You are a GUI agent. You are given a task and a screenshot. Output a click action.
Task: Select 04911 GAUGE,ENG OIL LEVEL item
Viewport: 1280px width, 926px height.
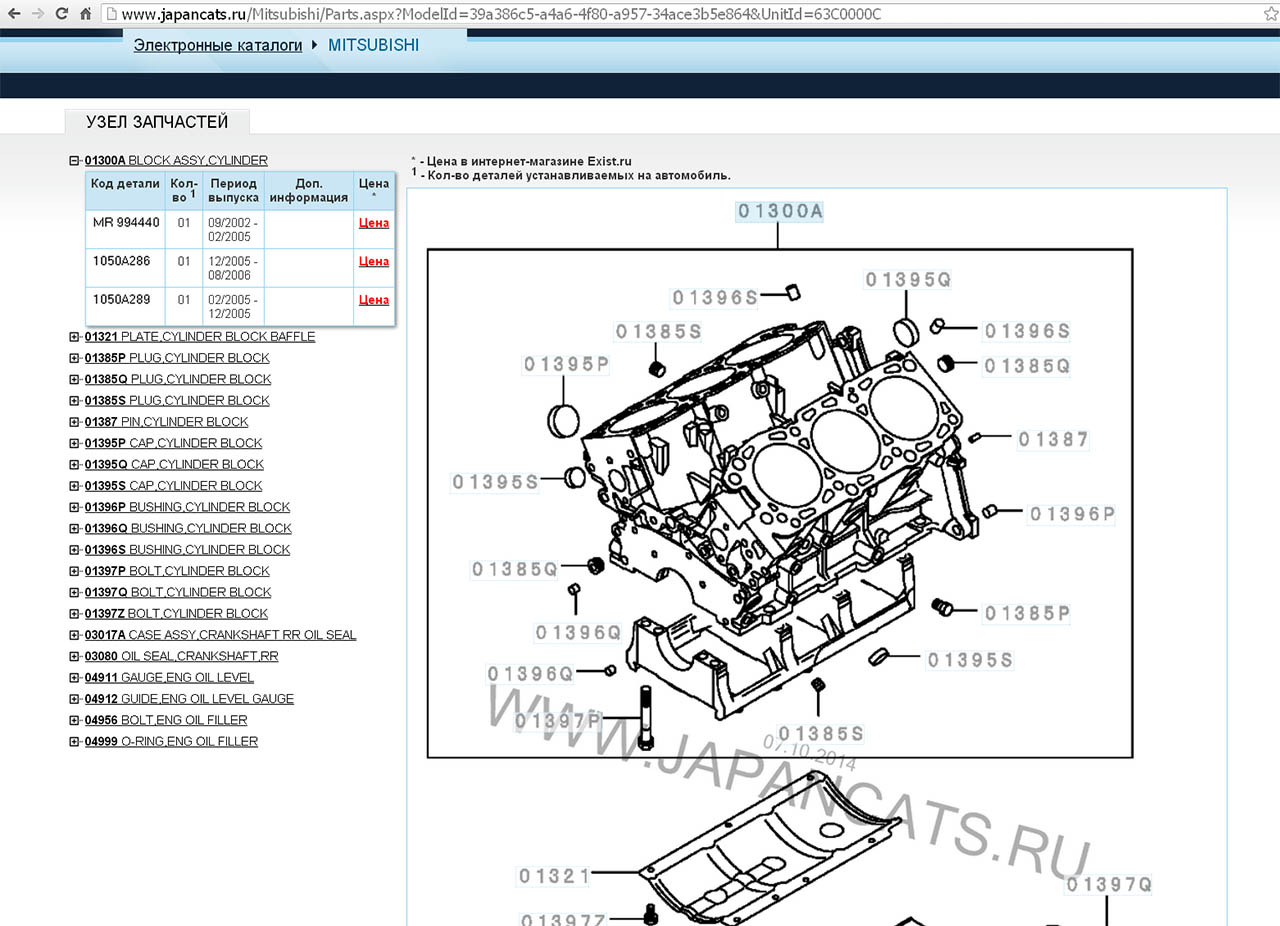pyautogui.click(x=169, y=678)
